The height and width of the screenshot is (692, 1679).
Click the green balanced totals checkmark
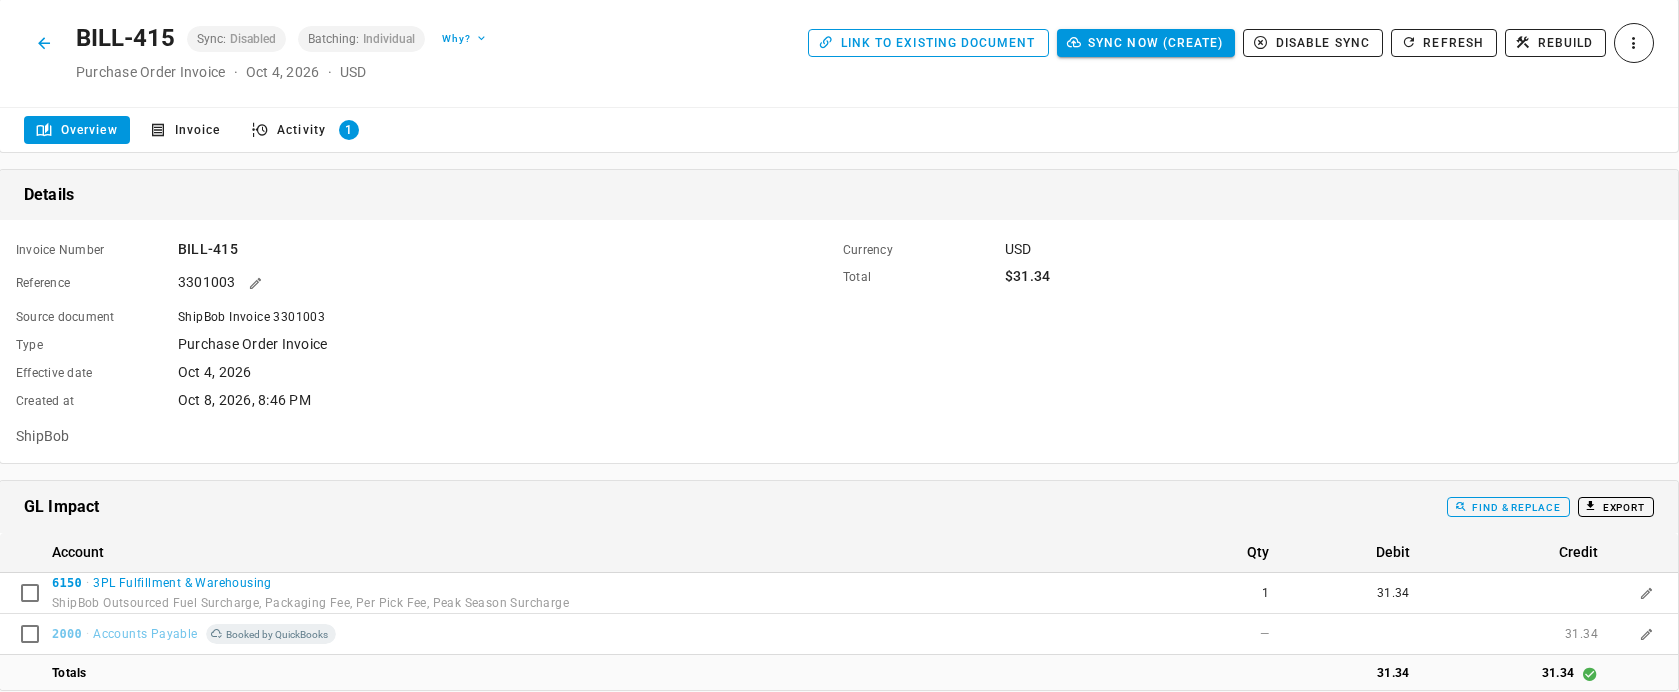1589,674
